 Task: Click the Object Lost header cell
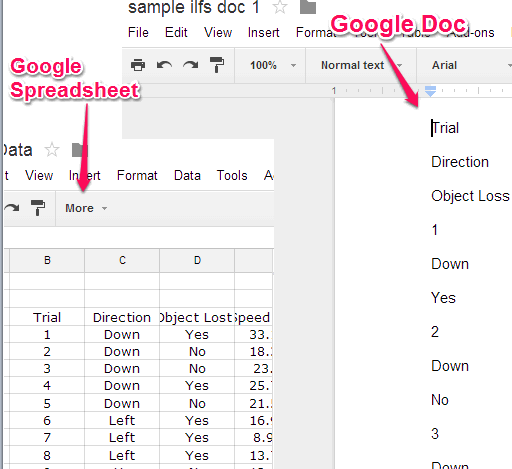[197, 317]
